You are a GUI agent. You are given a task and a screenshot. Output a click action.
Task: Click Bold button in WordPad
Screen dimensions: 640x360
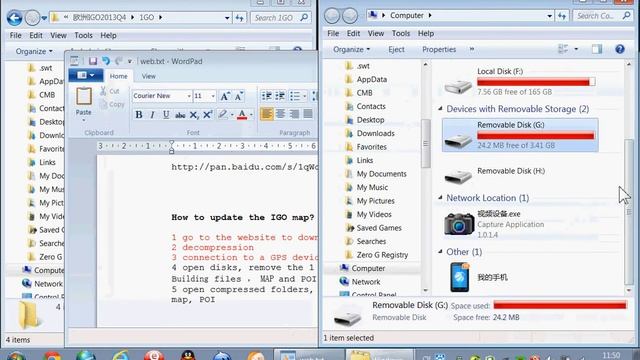139,115
